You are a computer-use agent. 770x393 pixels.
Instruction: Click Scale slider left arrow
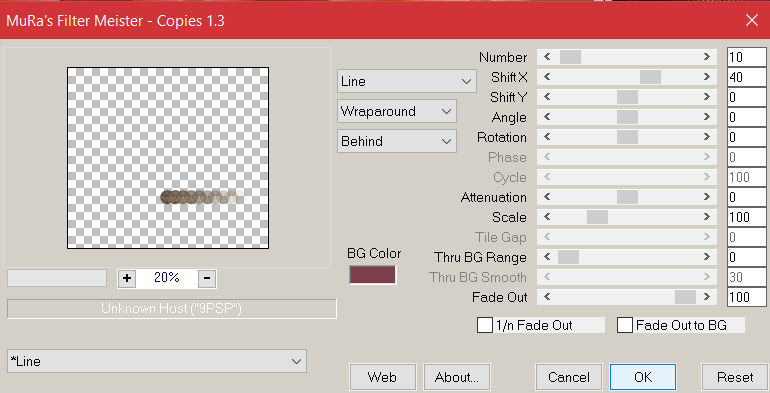[547, 217]
